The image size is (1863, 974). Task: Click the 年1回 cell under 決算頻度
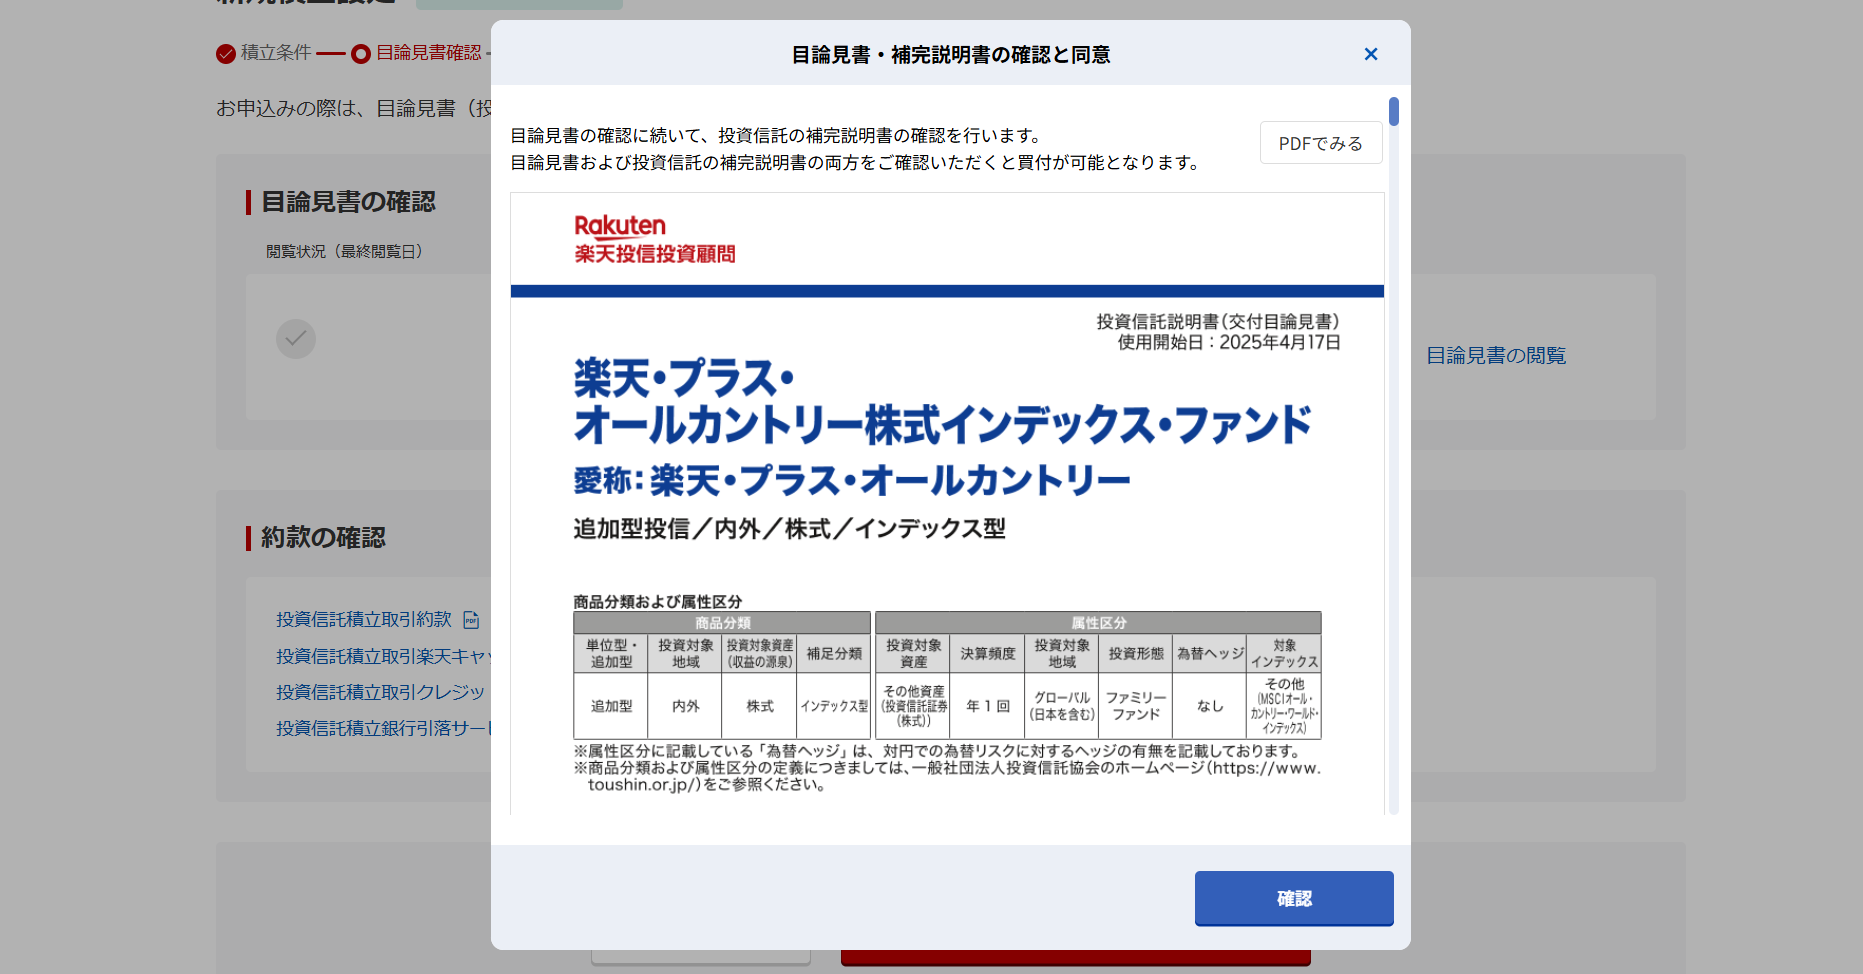tap(988, 706)
